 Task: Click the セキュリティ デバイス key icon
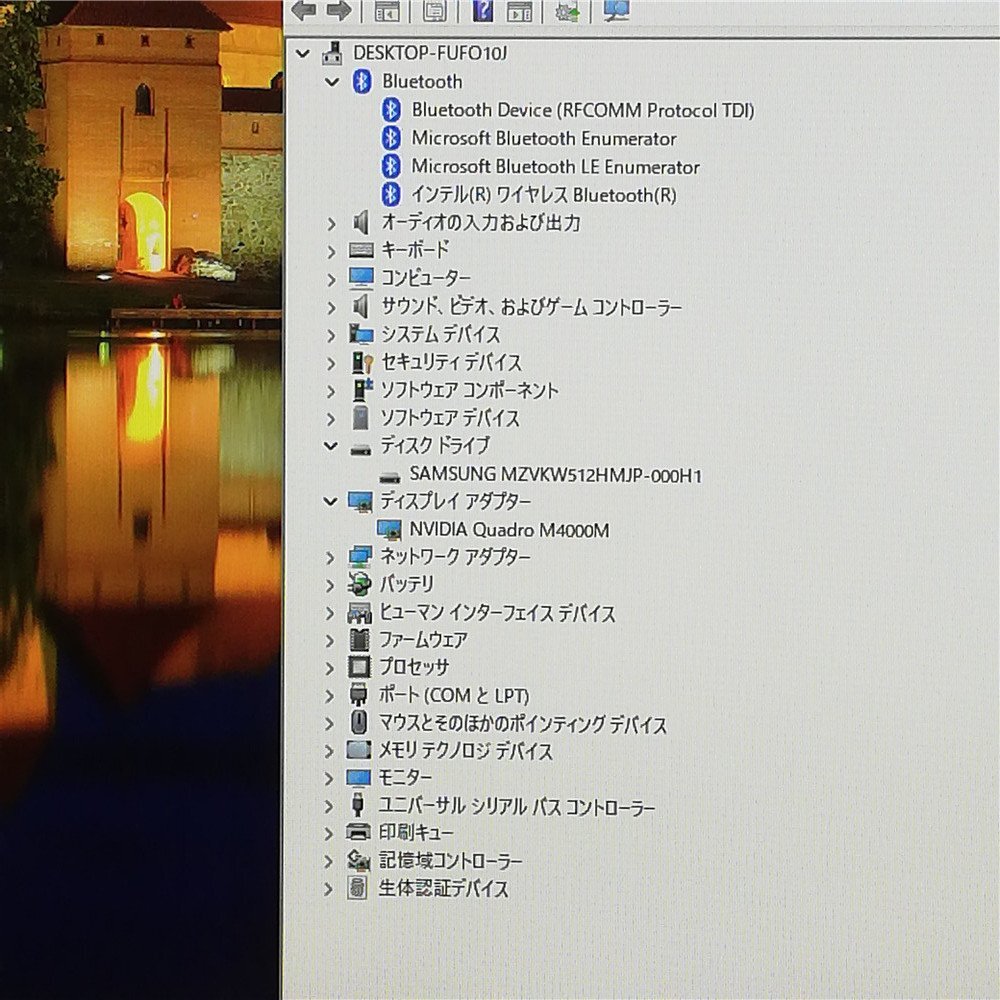coord(362,362)
